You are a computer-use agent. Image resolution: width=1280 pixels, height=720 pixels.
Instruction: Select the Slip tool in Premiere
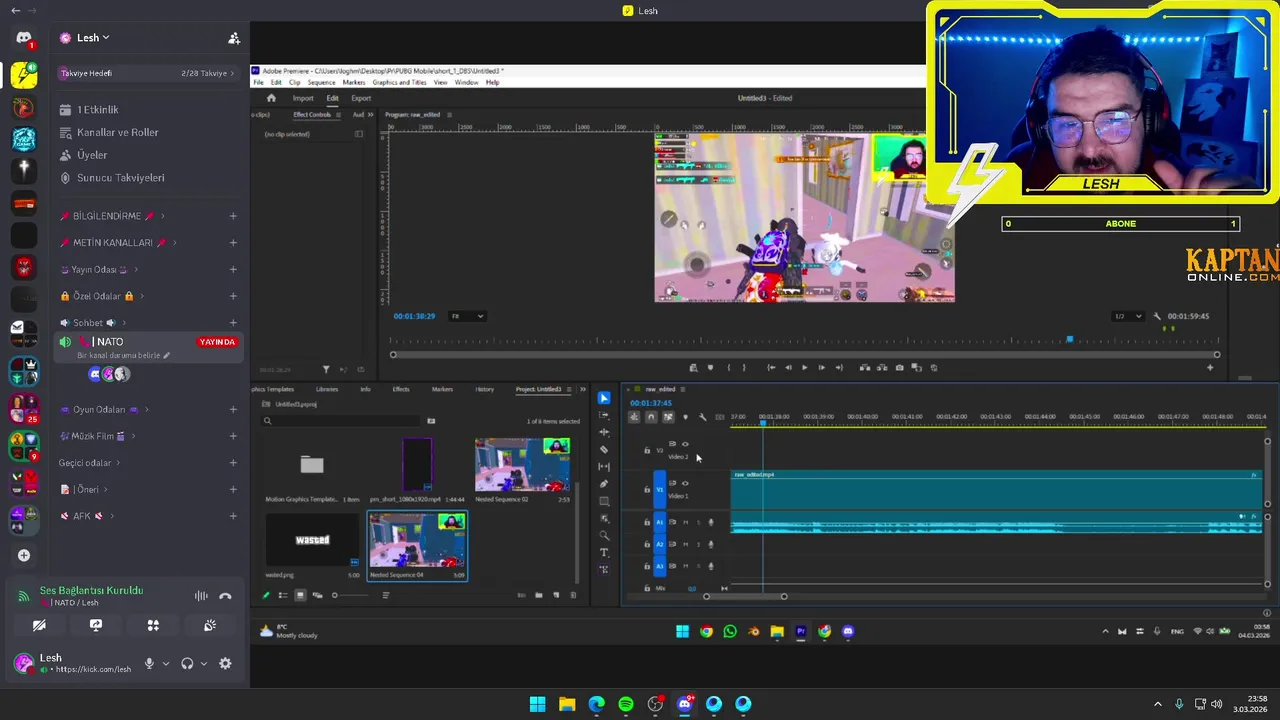(604, 467)
